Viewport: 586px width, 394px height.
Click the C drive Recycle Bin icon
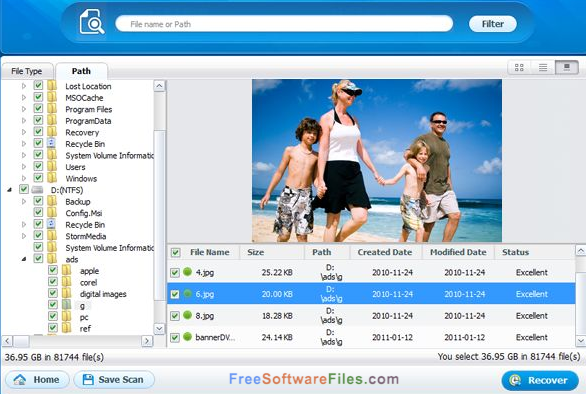(x=52, y=144)
